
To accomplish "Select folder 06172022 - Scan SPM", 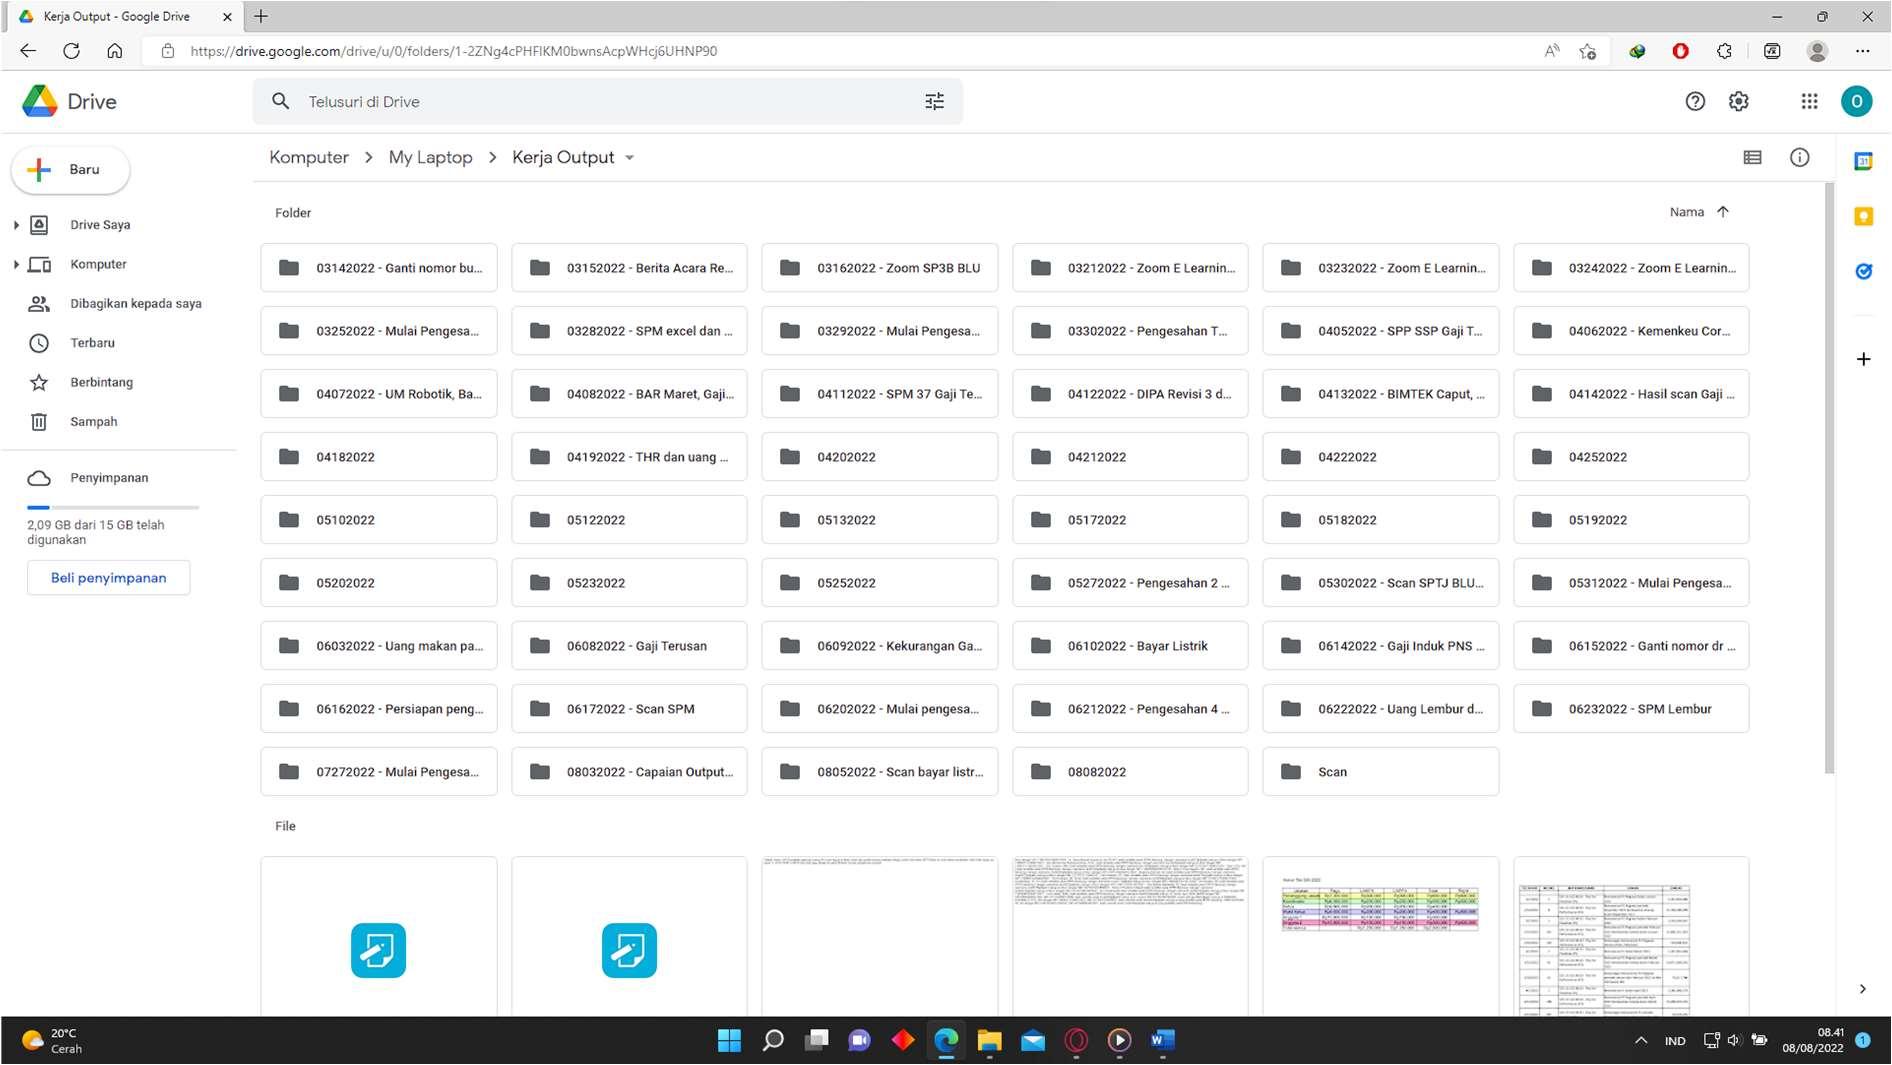I will [x=629, y=709].
